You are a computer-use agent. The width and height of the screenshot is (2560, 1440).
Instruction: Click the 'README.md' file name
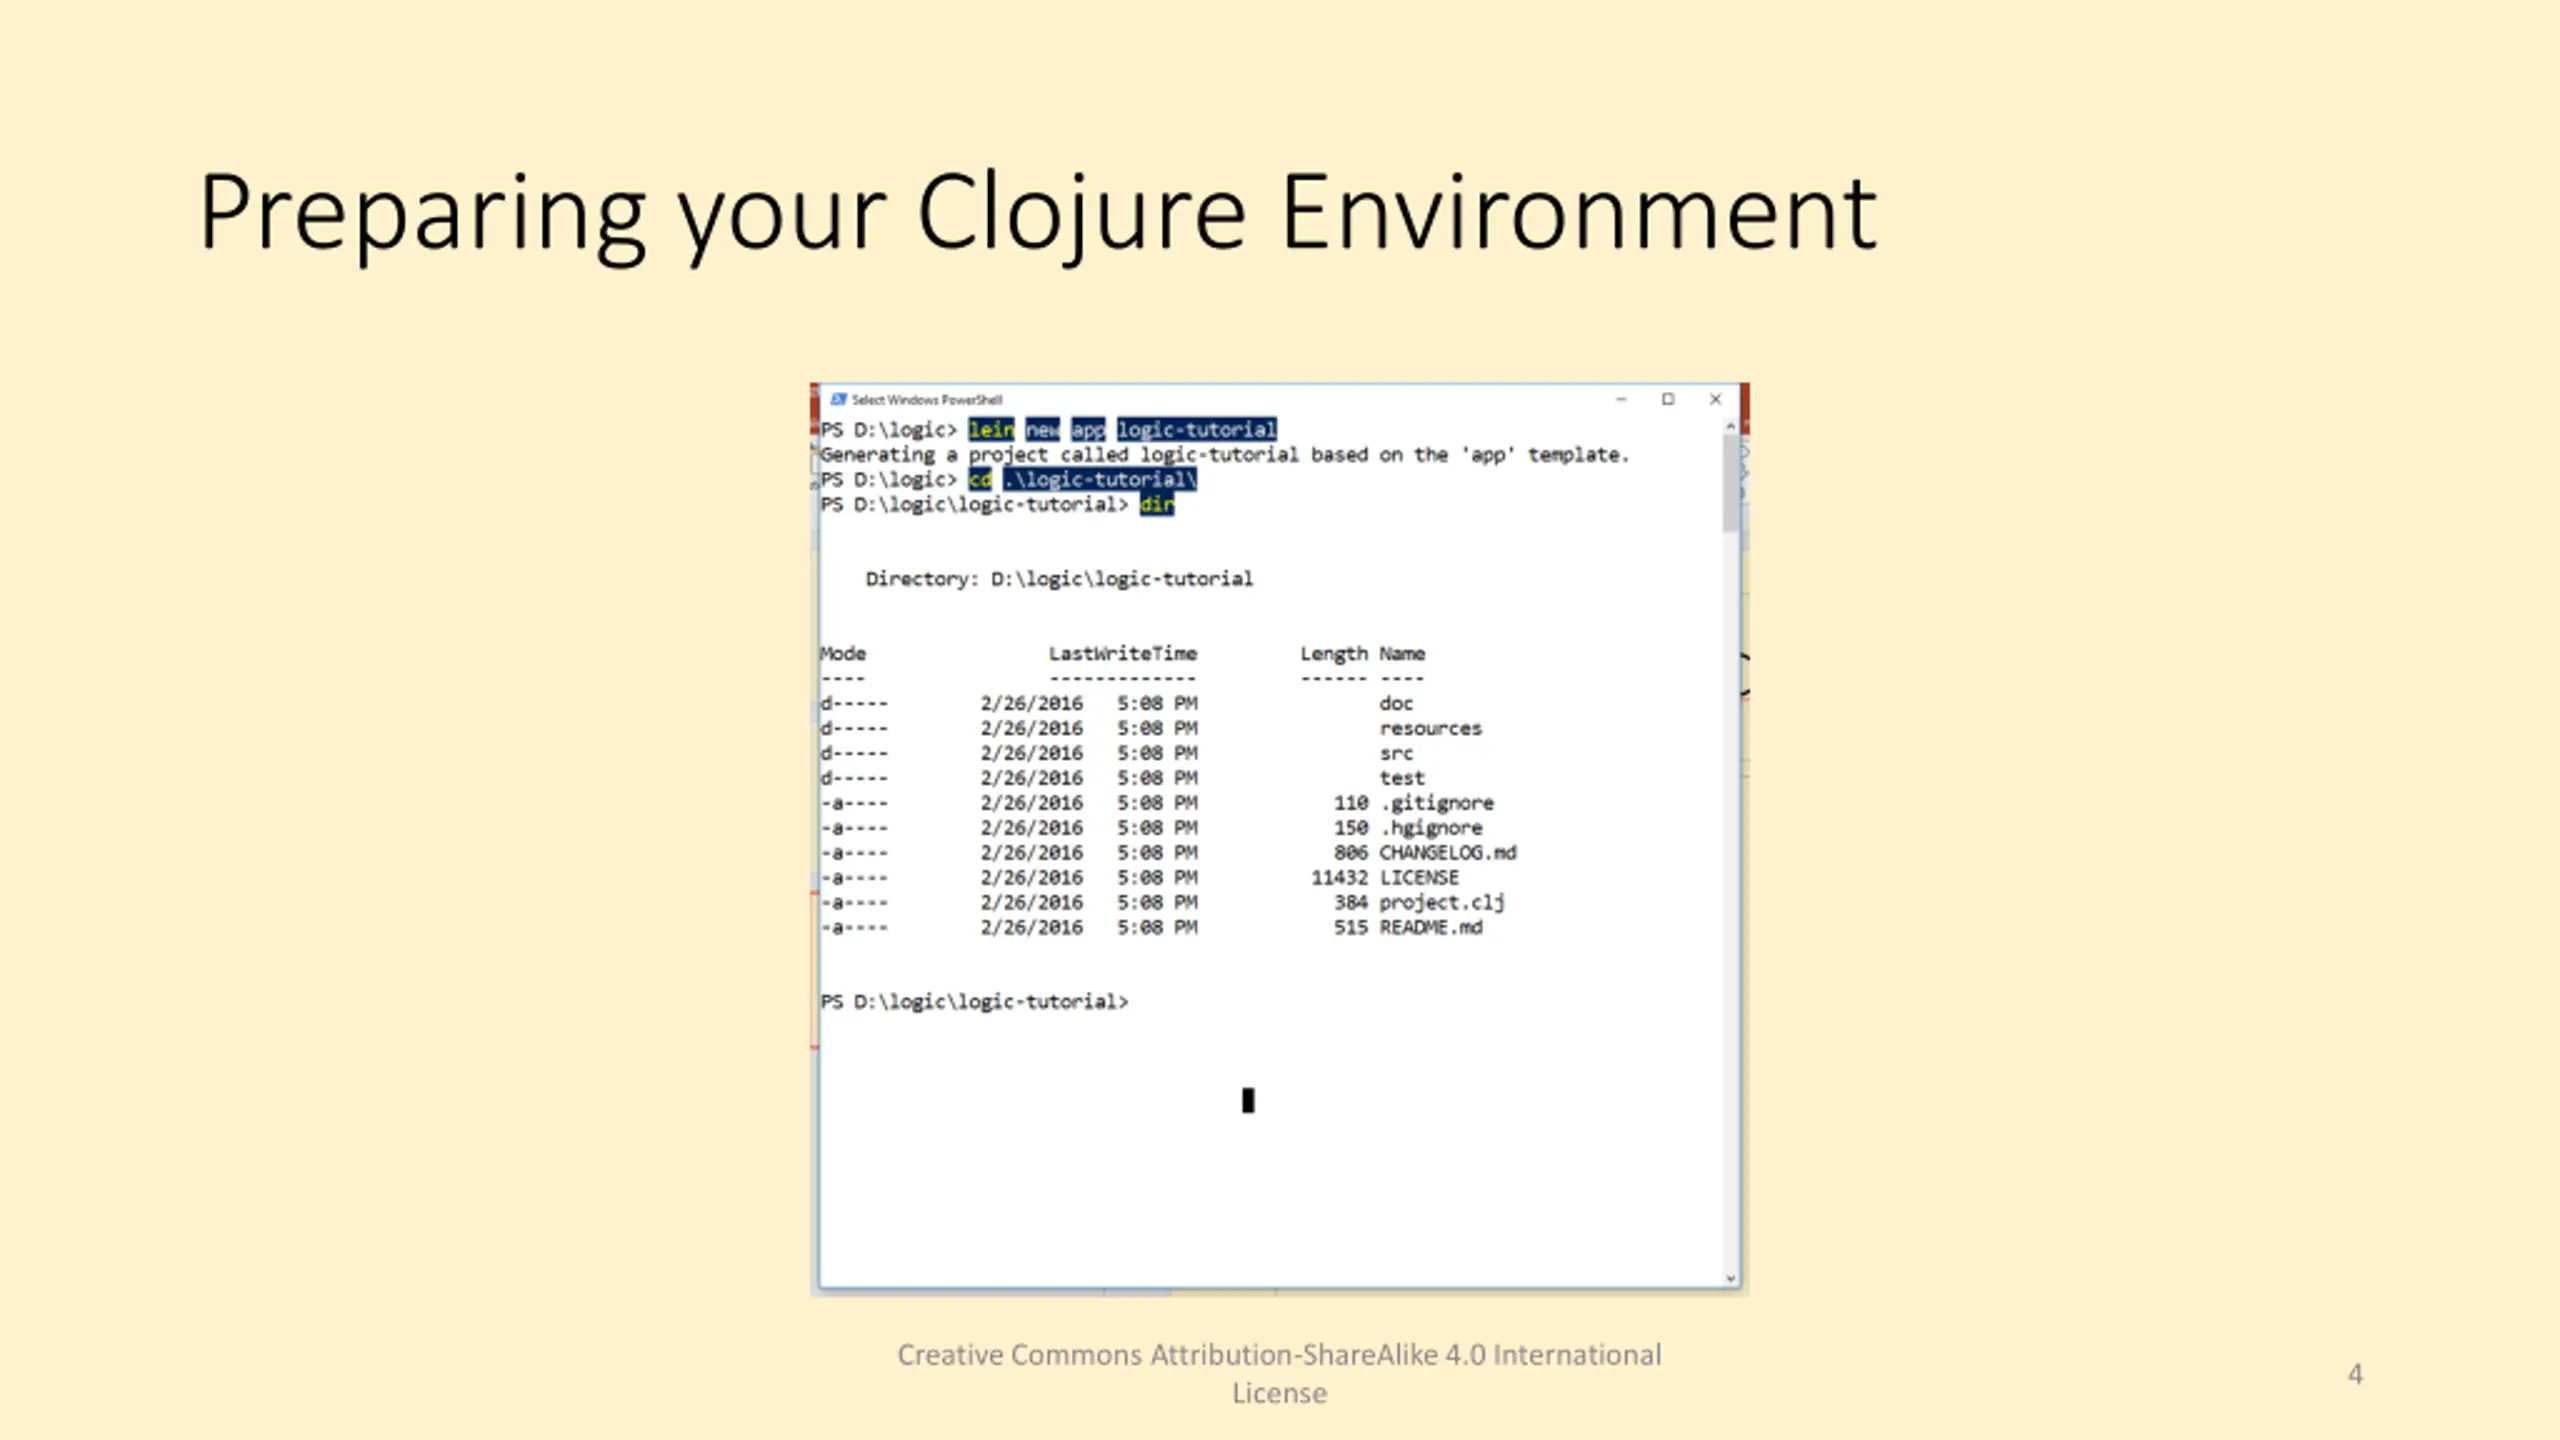coord(1431,927)
